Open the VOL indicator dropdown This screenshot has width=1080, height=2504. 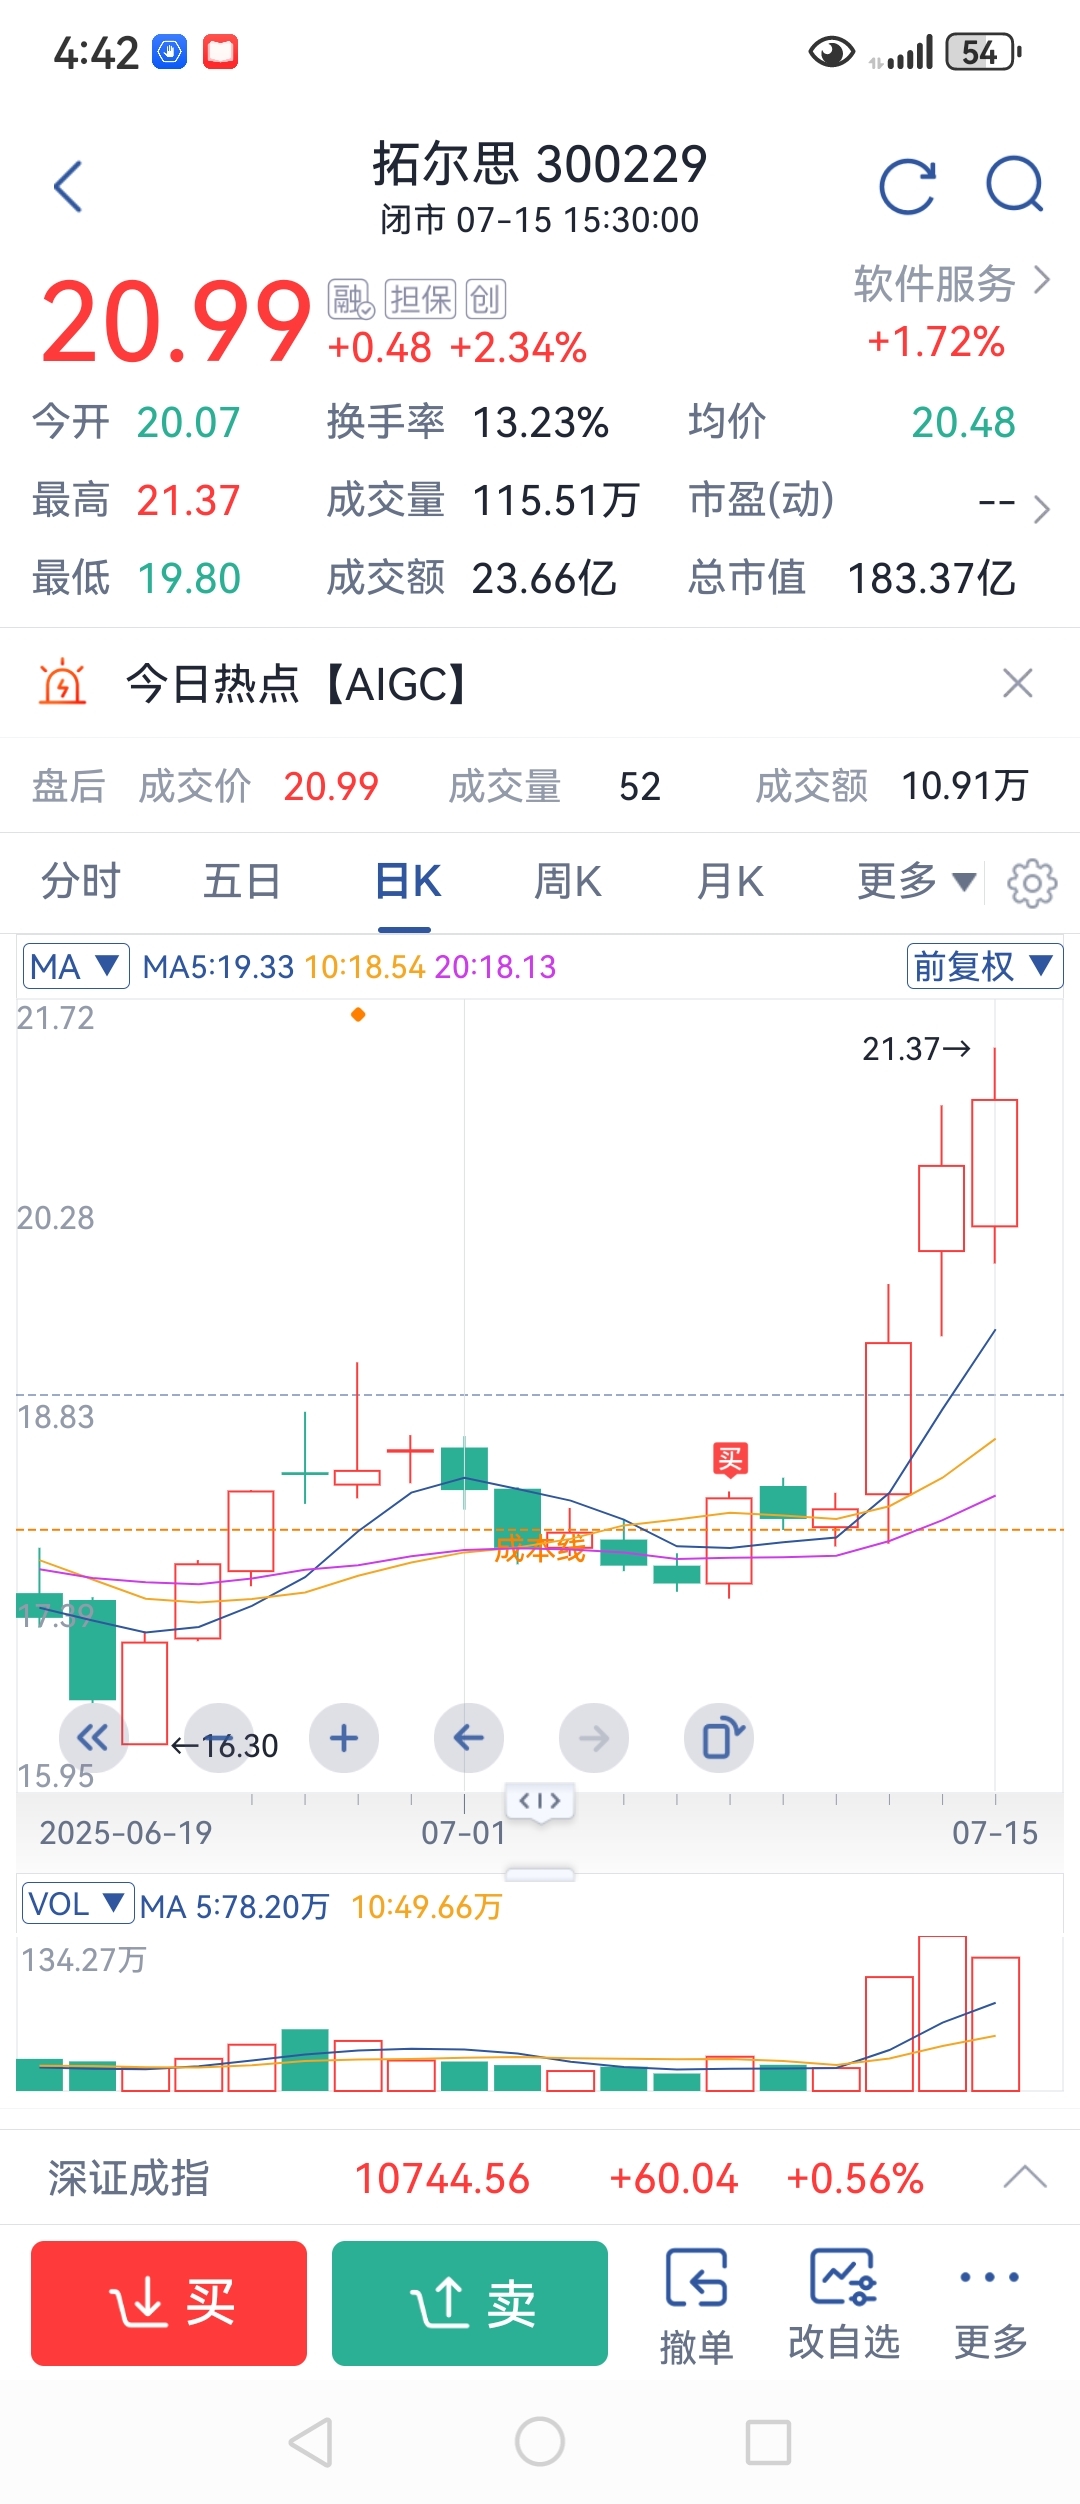click(78, 1903)
